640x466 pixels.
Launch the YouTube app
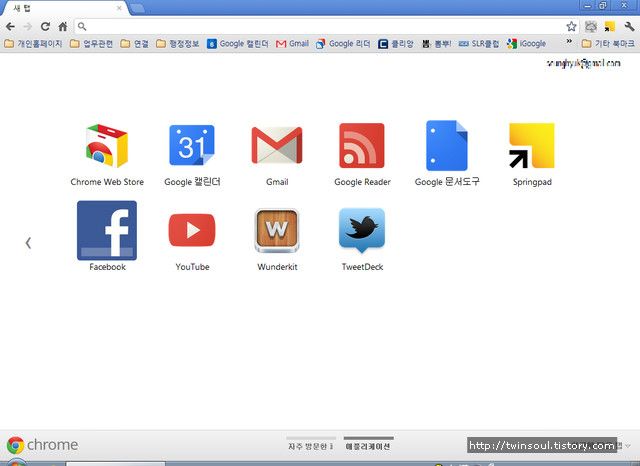192,230
